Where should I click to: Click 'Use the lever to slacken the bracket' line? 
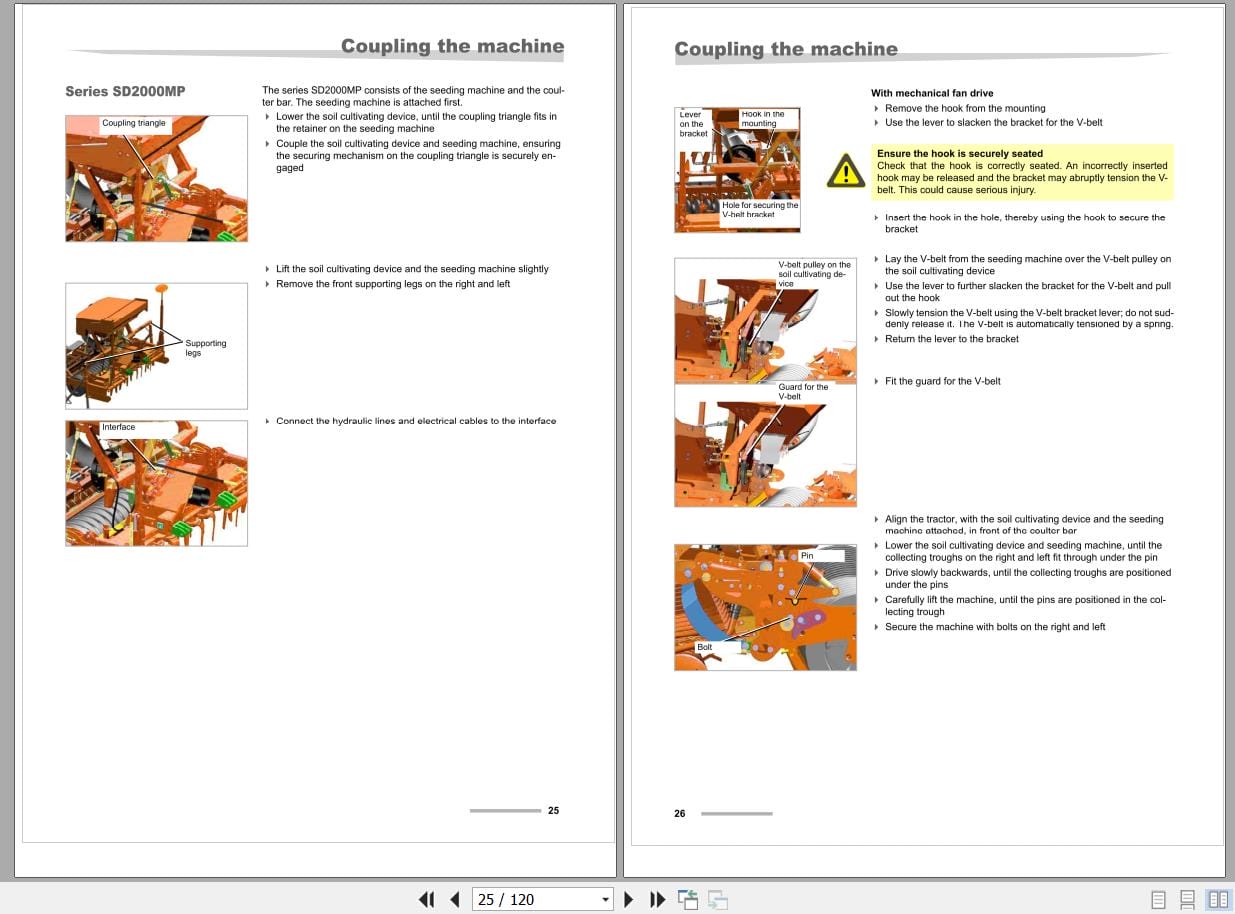coord(994,122)
